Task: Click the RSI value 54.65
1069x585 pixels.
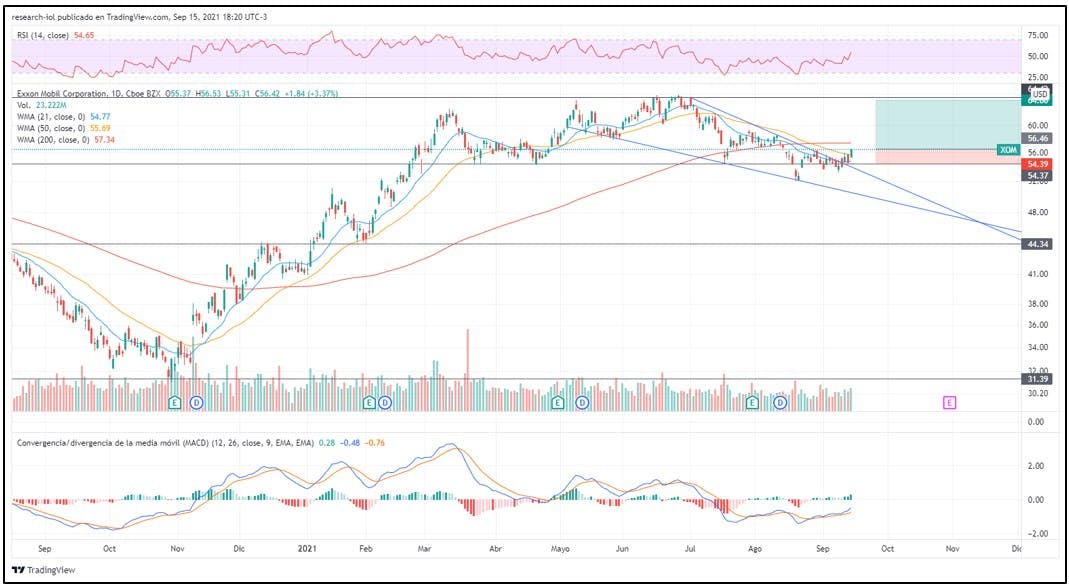Action: point(85,34)
